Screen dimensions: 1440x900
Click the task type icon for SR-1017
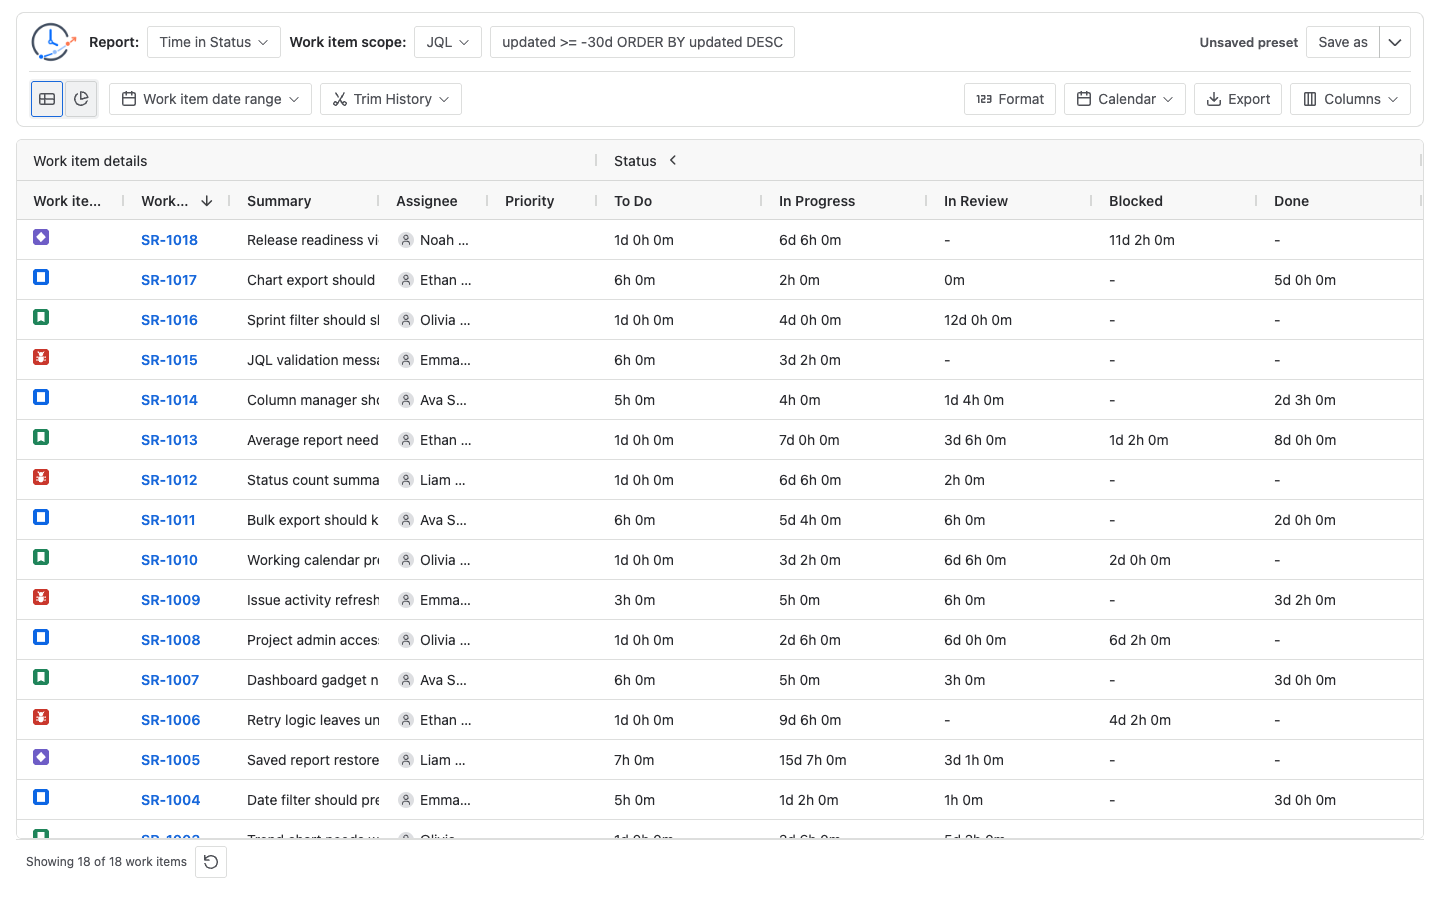tap(41, 277)
